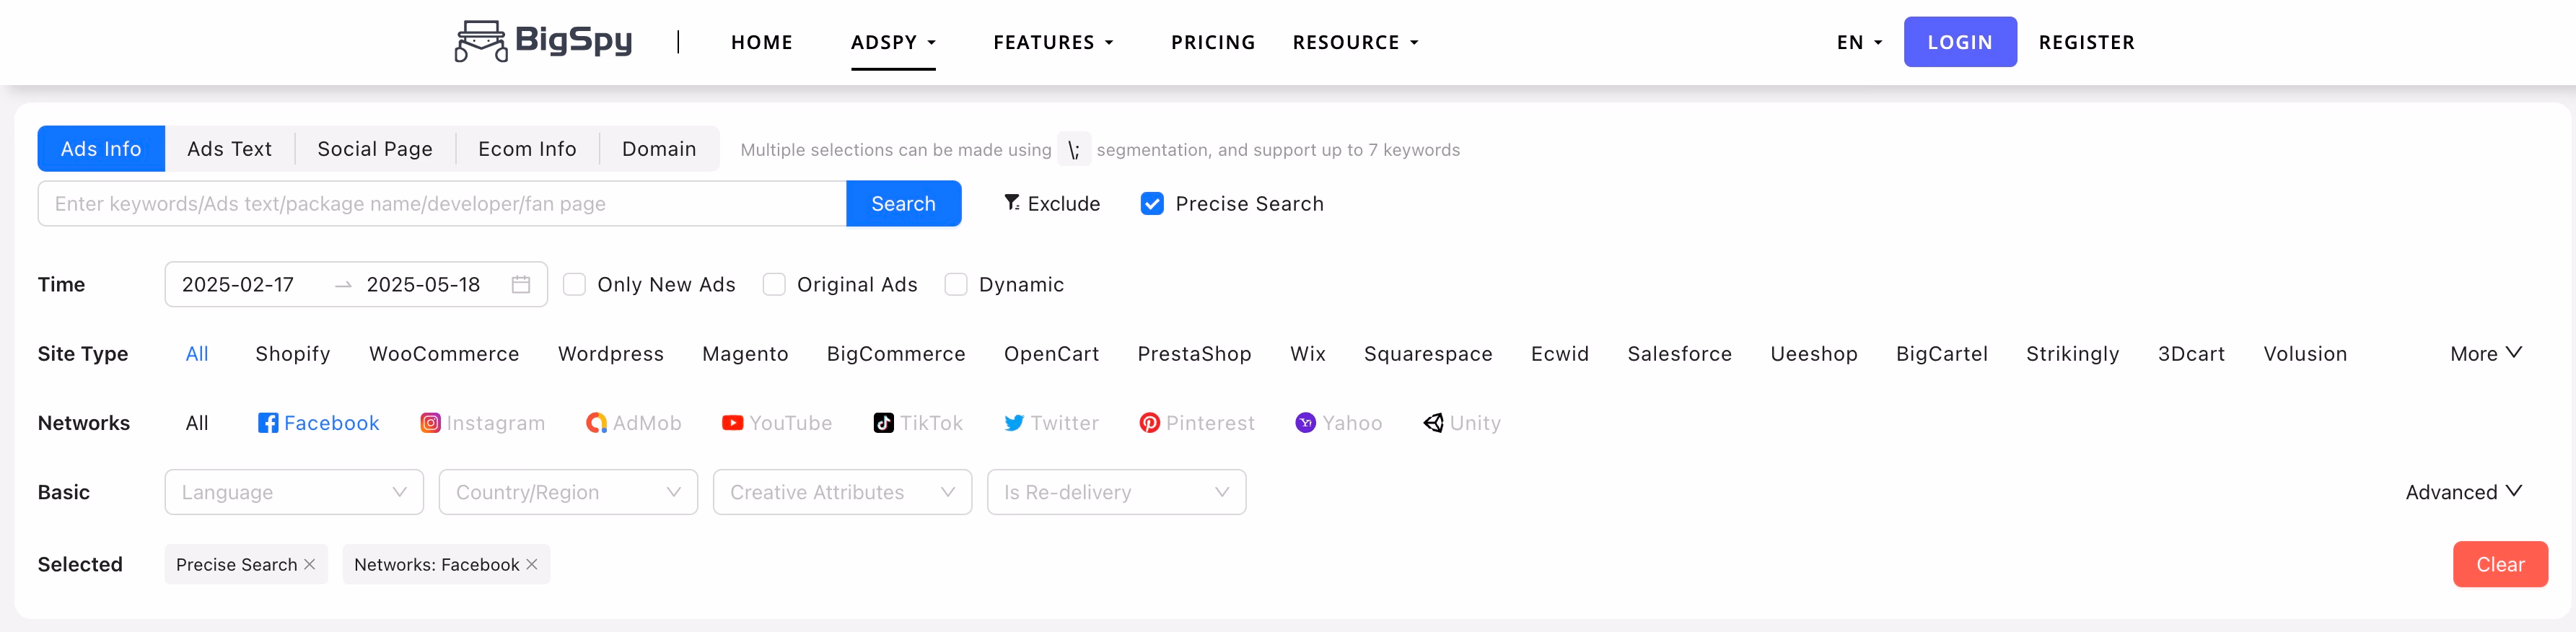
Task: Filter site type by Squarespace
Action: click(x=1428, y=354)
